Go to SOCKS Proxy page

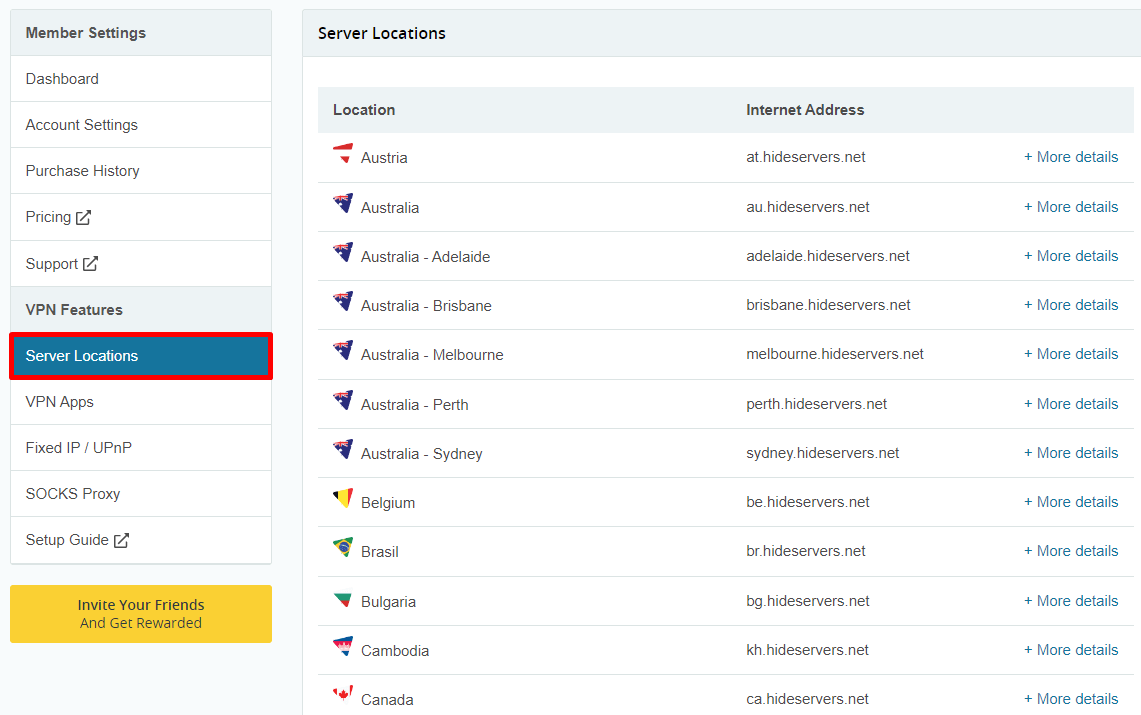(x=141, y=494)
